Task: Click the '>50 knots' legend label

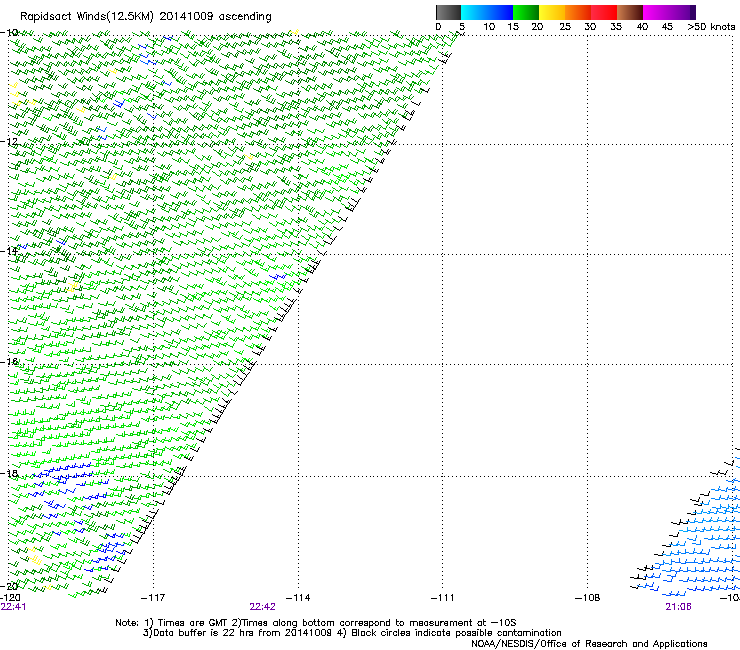Action: [711, 27]
